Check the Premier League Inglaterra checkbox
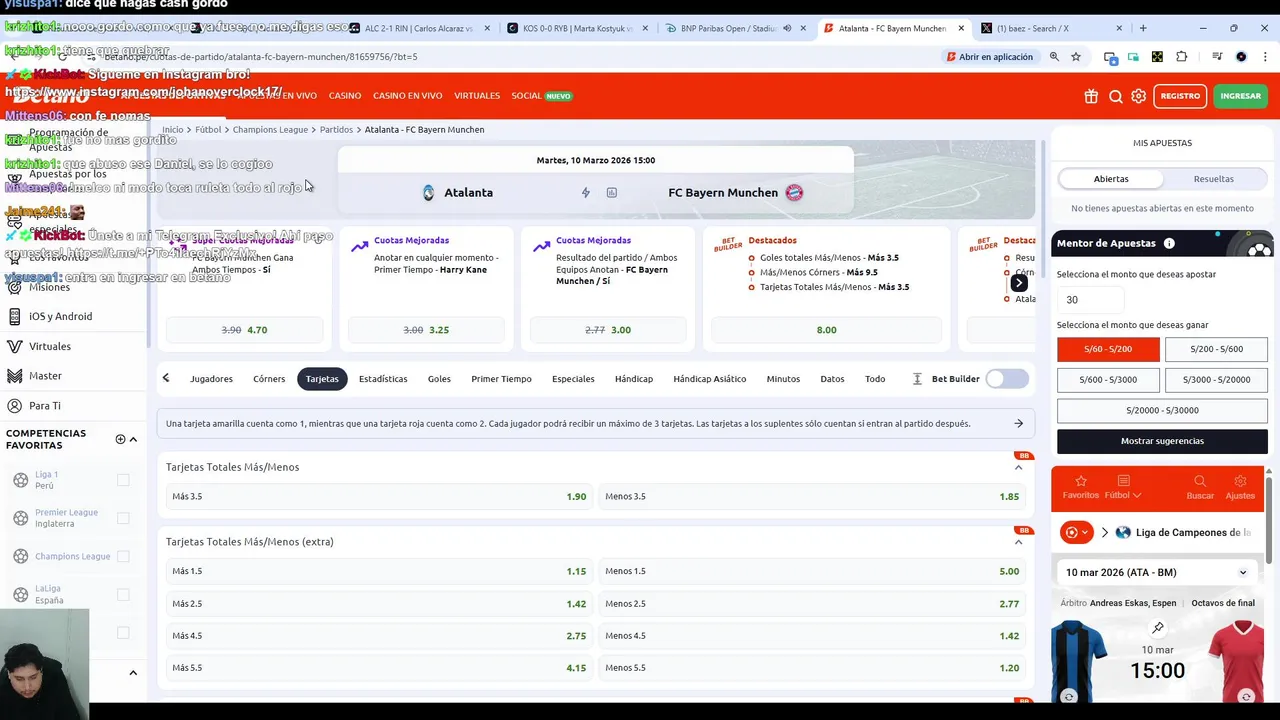Screen dimensions: 1280x720 [x=123, y=518]
